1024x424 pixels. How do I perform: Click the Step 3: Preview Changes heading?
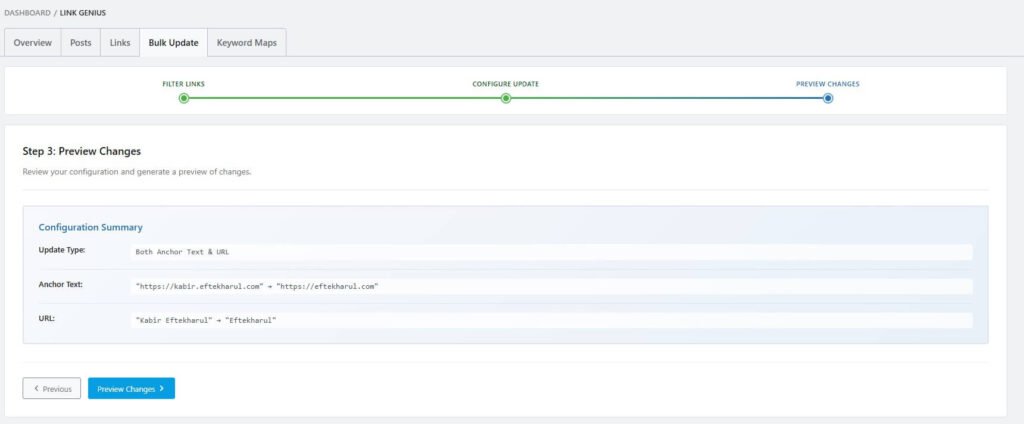pos(82,151)
